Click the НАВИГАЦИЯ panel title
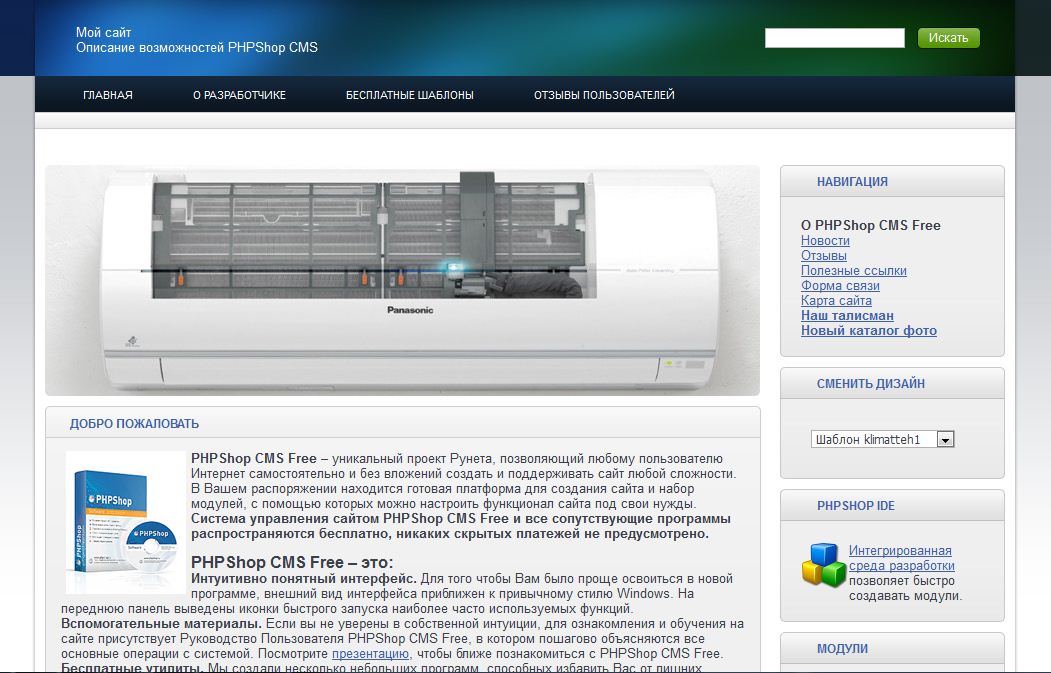The height and width of the screenshot is (673, 1051). [852, 182]
